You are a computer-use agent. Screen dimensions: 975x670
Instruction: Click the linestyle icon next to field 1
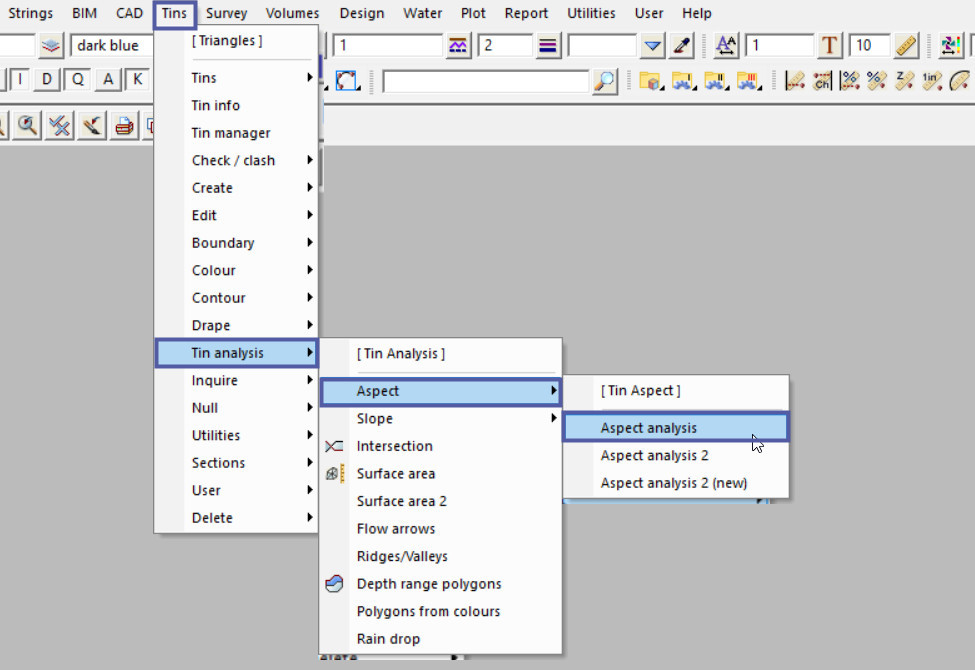[458, 45]
